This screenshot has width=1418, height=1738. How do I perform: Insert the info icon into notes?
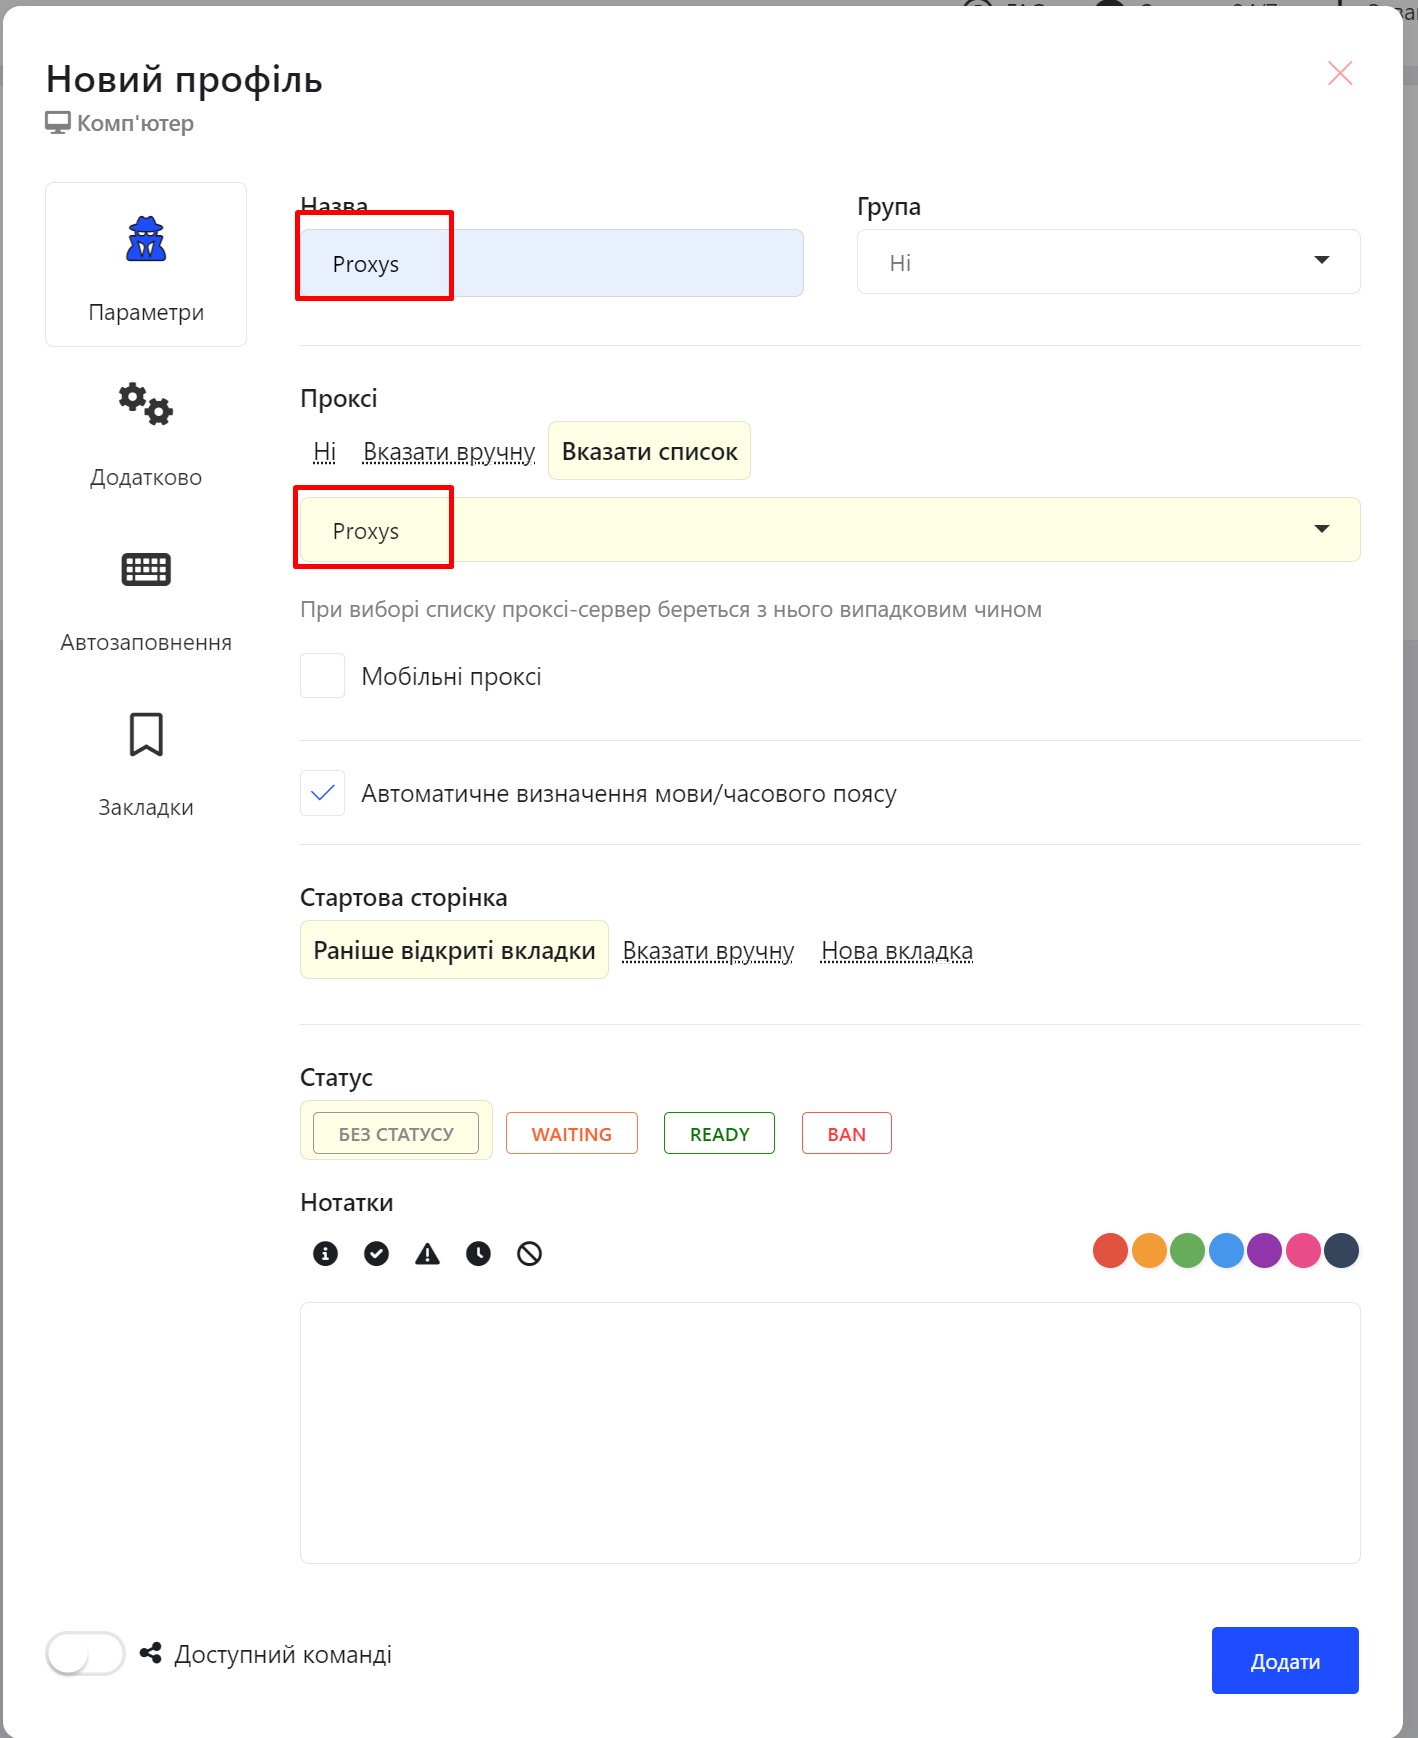325,1253
